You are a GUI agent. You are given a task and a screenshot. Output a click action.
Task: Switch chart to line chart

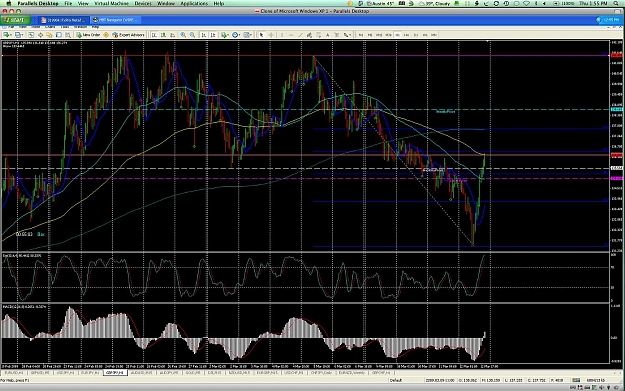point(172,35)
